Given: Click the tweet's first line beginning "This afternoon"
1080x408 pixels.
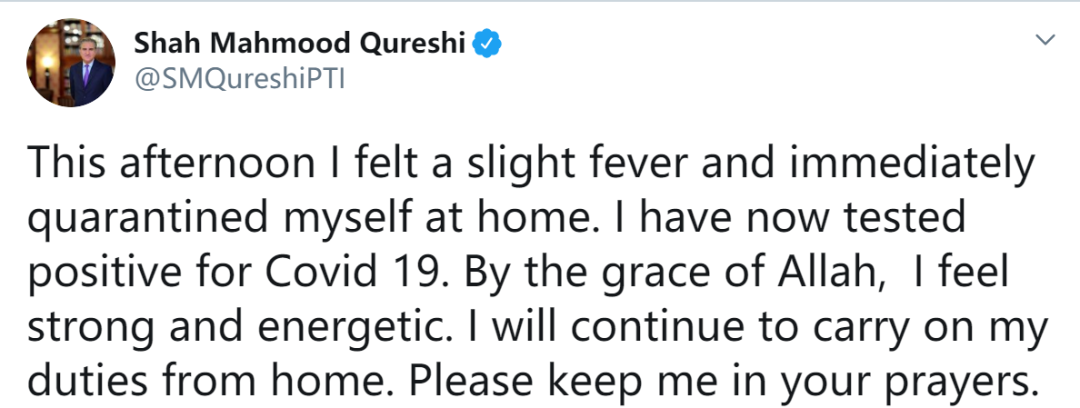Looking at the screenshot, I should point(530,163).
